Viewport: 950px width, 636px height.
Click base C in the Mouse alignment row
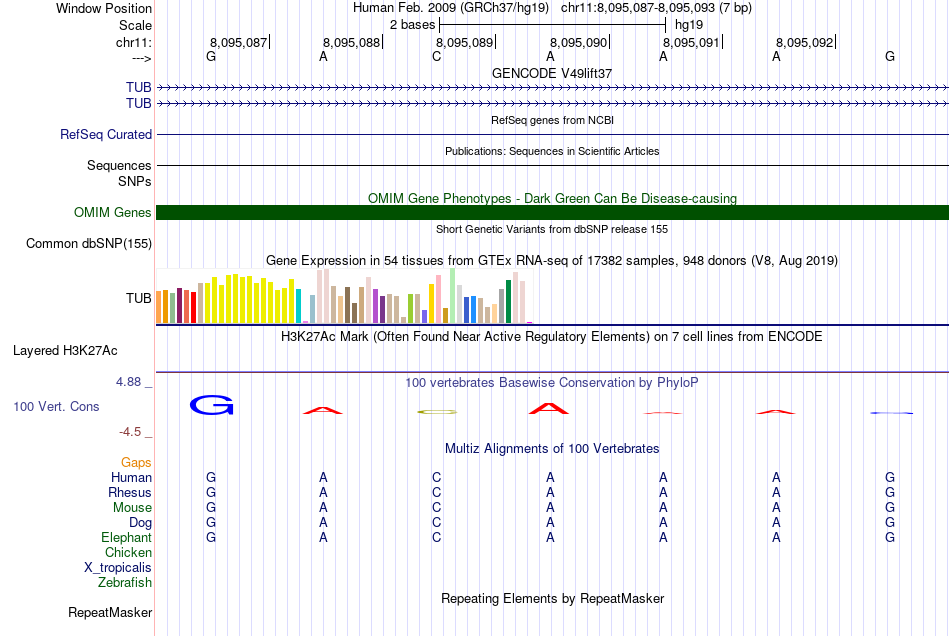pyautogui.click(x=437, y=507)
